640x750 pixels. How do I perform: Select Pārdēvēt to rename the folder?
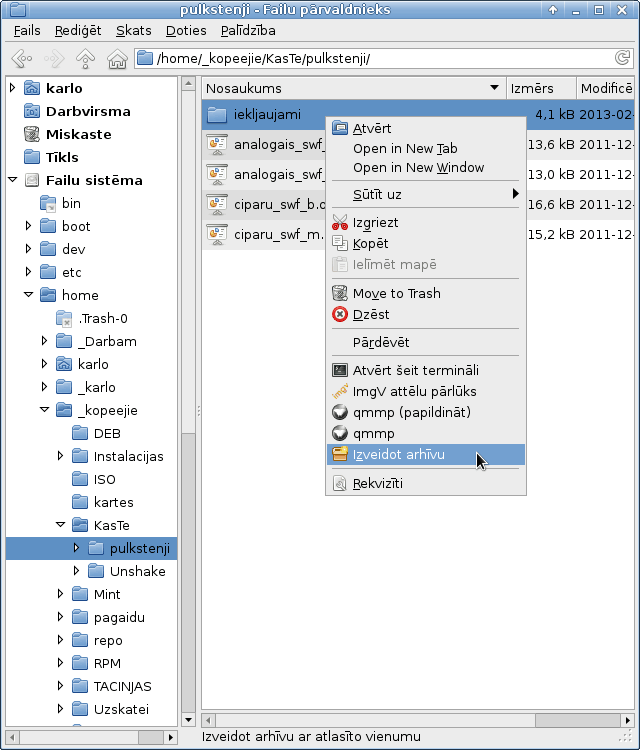[426, 342]
